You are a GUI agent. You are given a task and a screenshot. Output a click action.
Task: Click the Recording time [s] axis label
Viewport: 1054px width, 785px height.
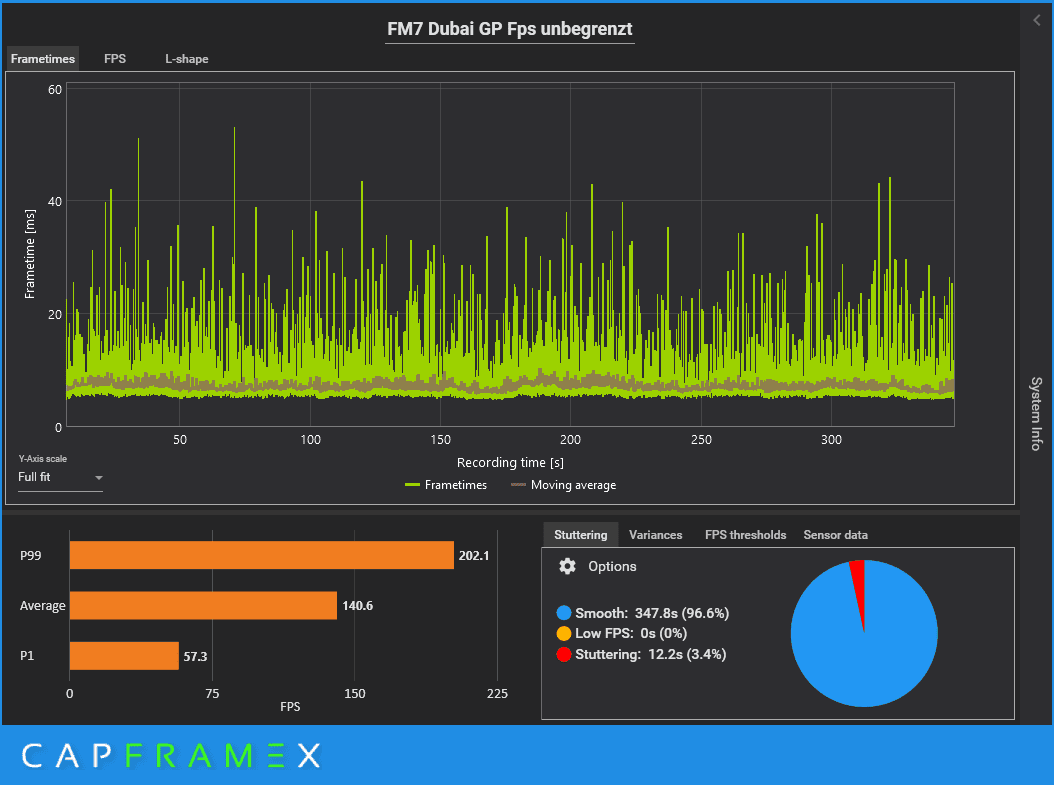[510, 462]
